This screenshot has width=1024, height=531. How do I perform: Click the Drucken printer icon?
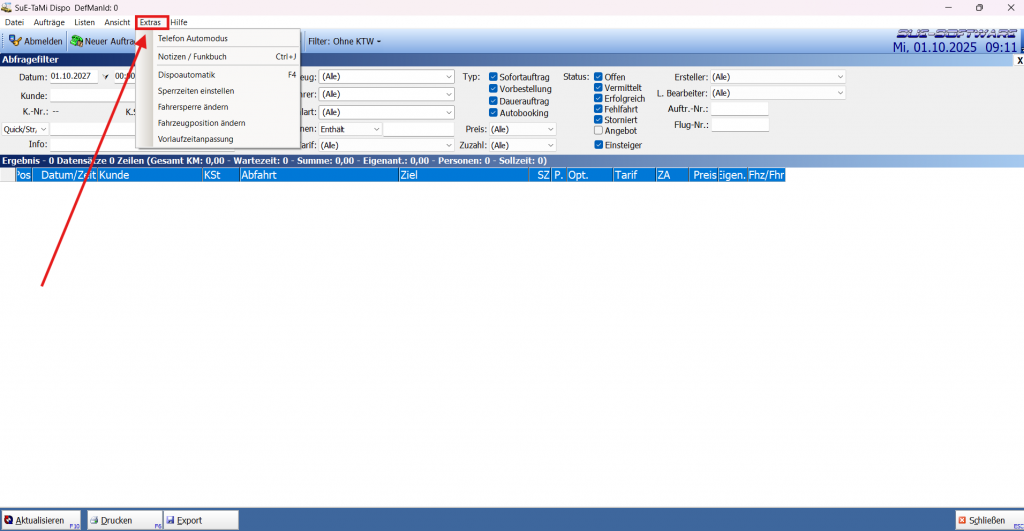[x=95, y=520]
